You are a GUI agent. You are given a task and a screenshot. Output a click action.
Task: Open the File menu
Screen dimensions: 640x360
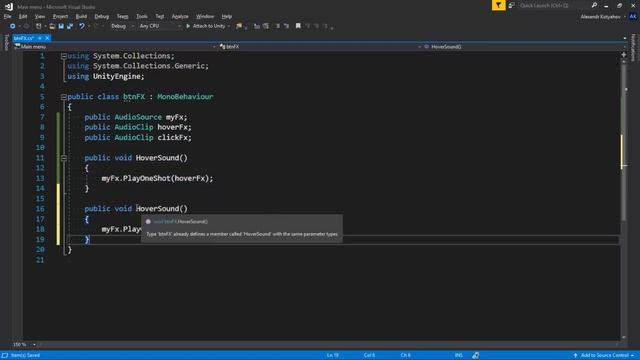(7, 17)
